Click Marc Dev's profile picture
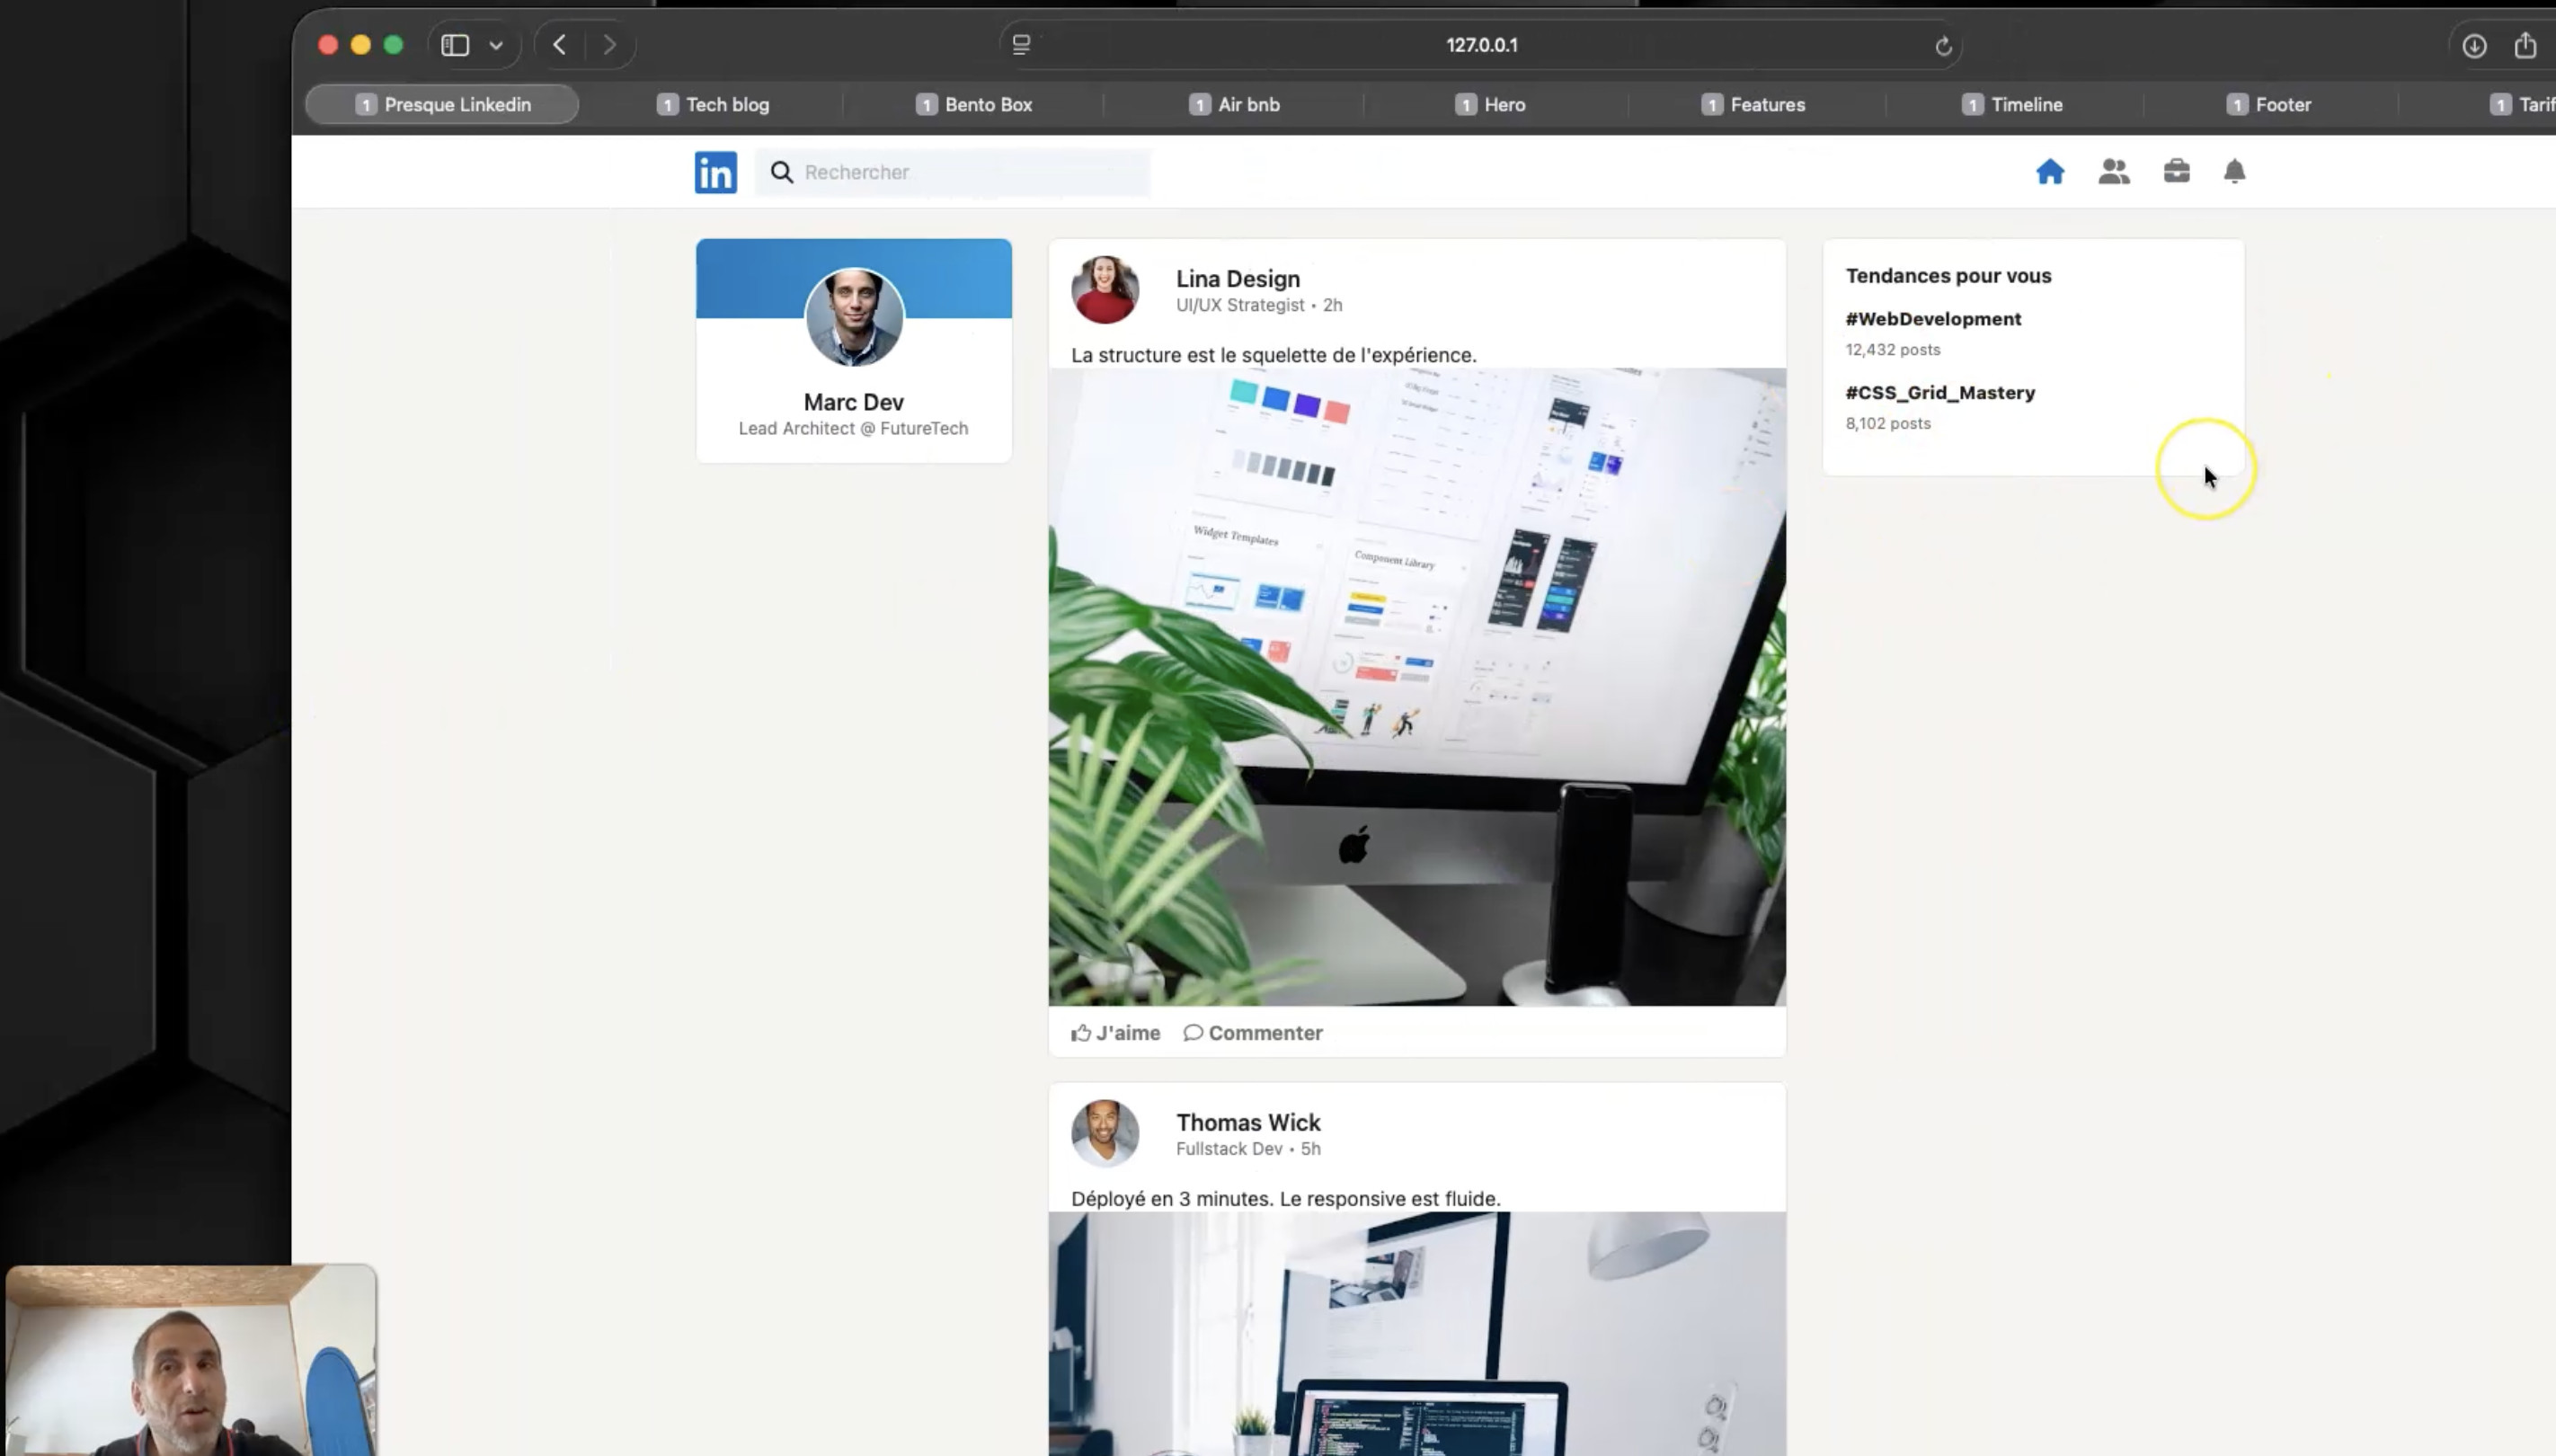 click(854, 317)
